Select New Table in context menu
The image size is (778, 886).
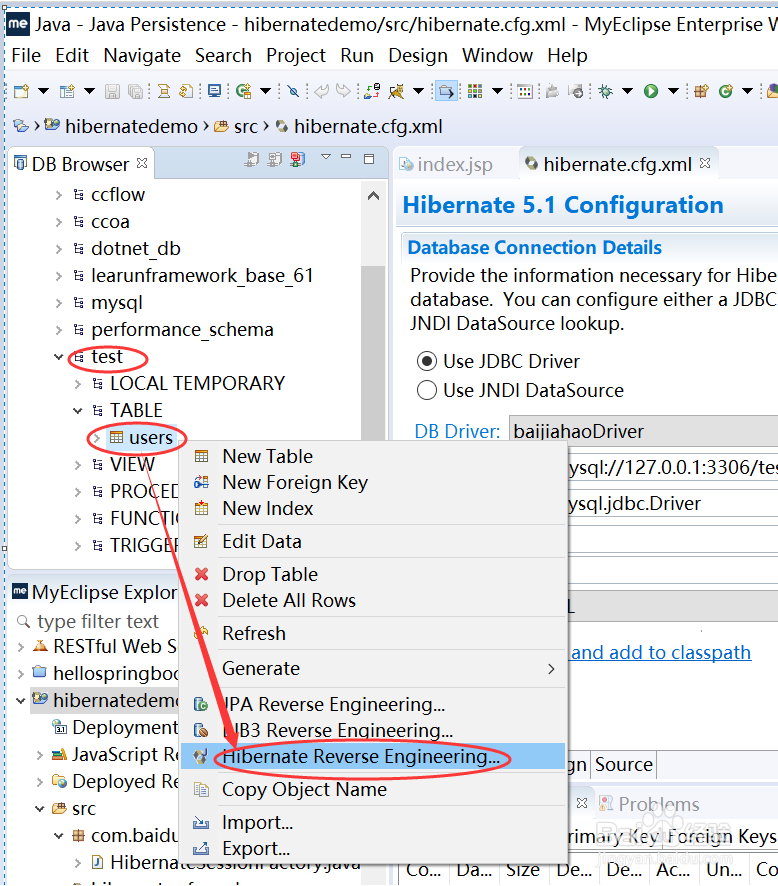click(x=373, y=456)
